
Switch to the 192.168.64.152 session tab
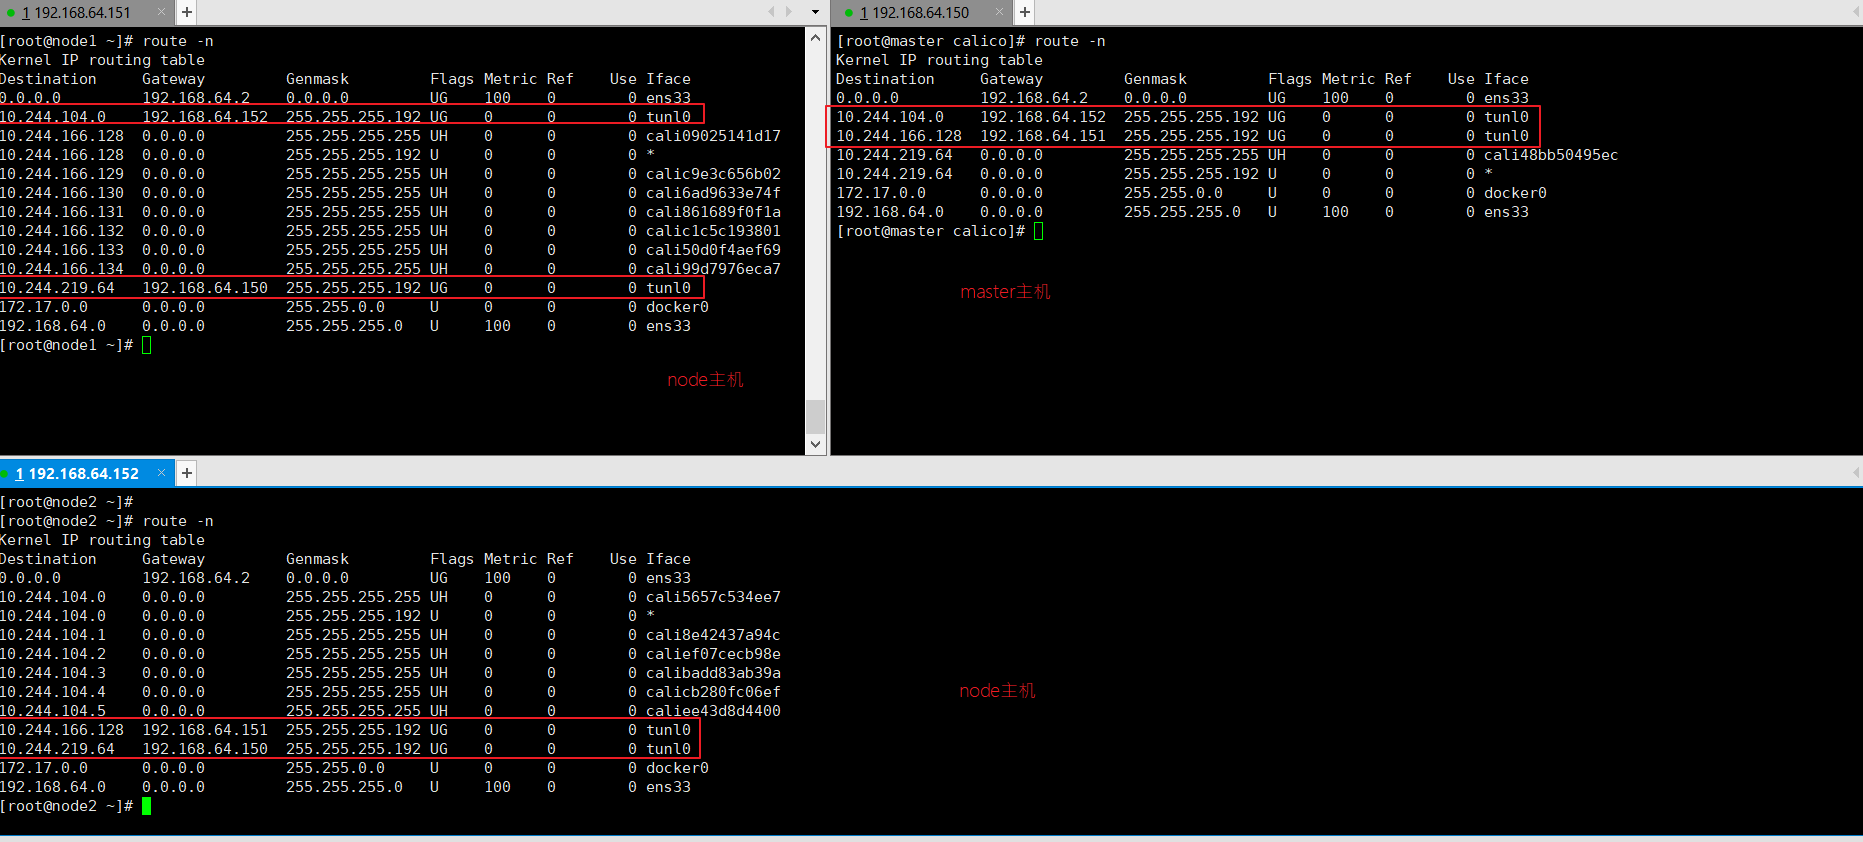(x=87, y=473)
